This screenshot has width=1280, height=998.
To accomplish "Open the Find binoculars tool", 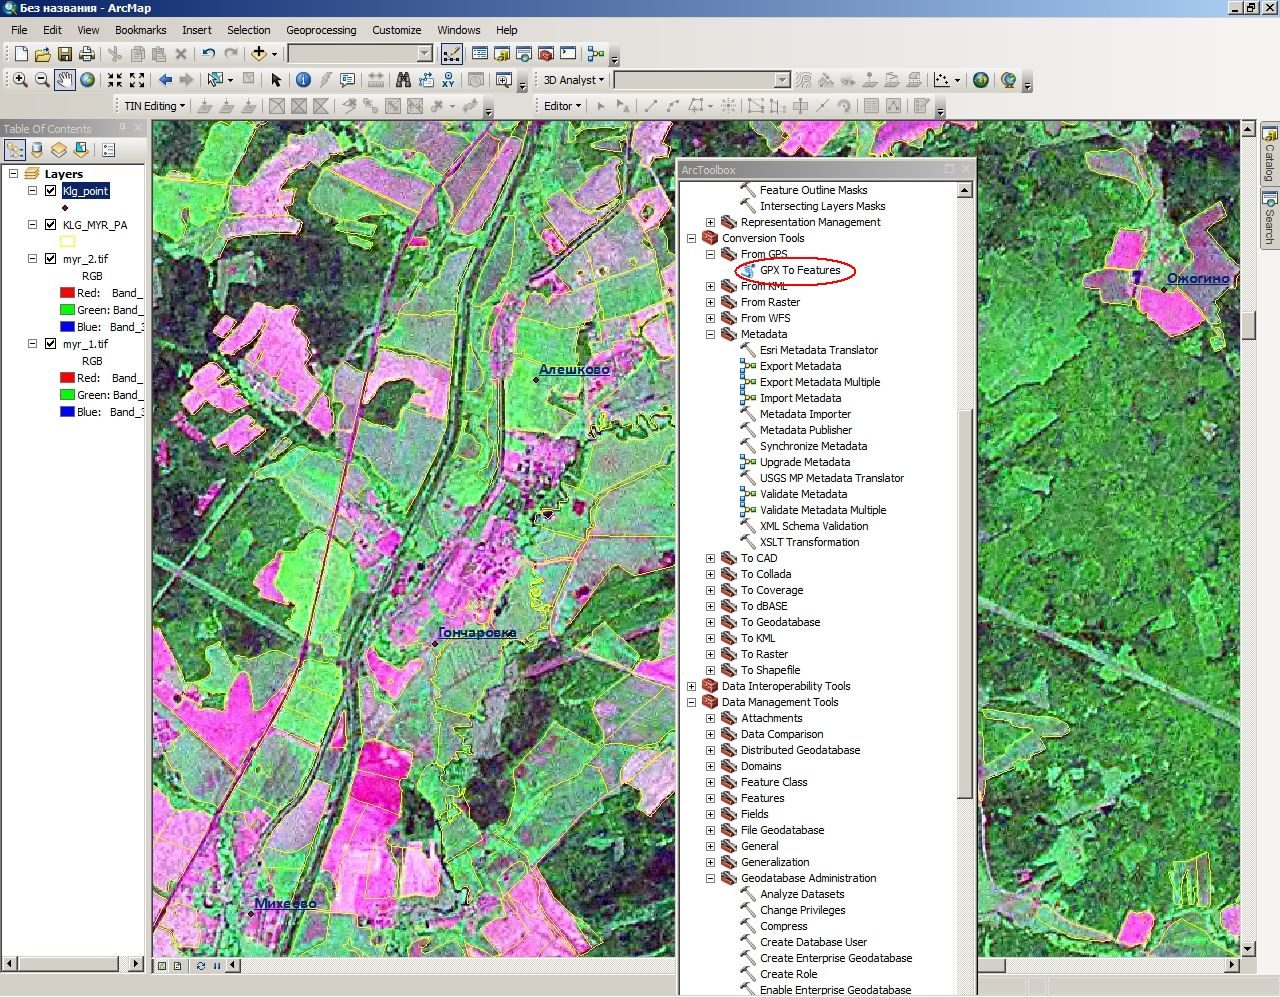I will [403, 80].
